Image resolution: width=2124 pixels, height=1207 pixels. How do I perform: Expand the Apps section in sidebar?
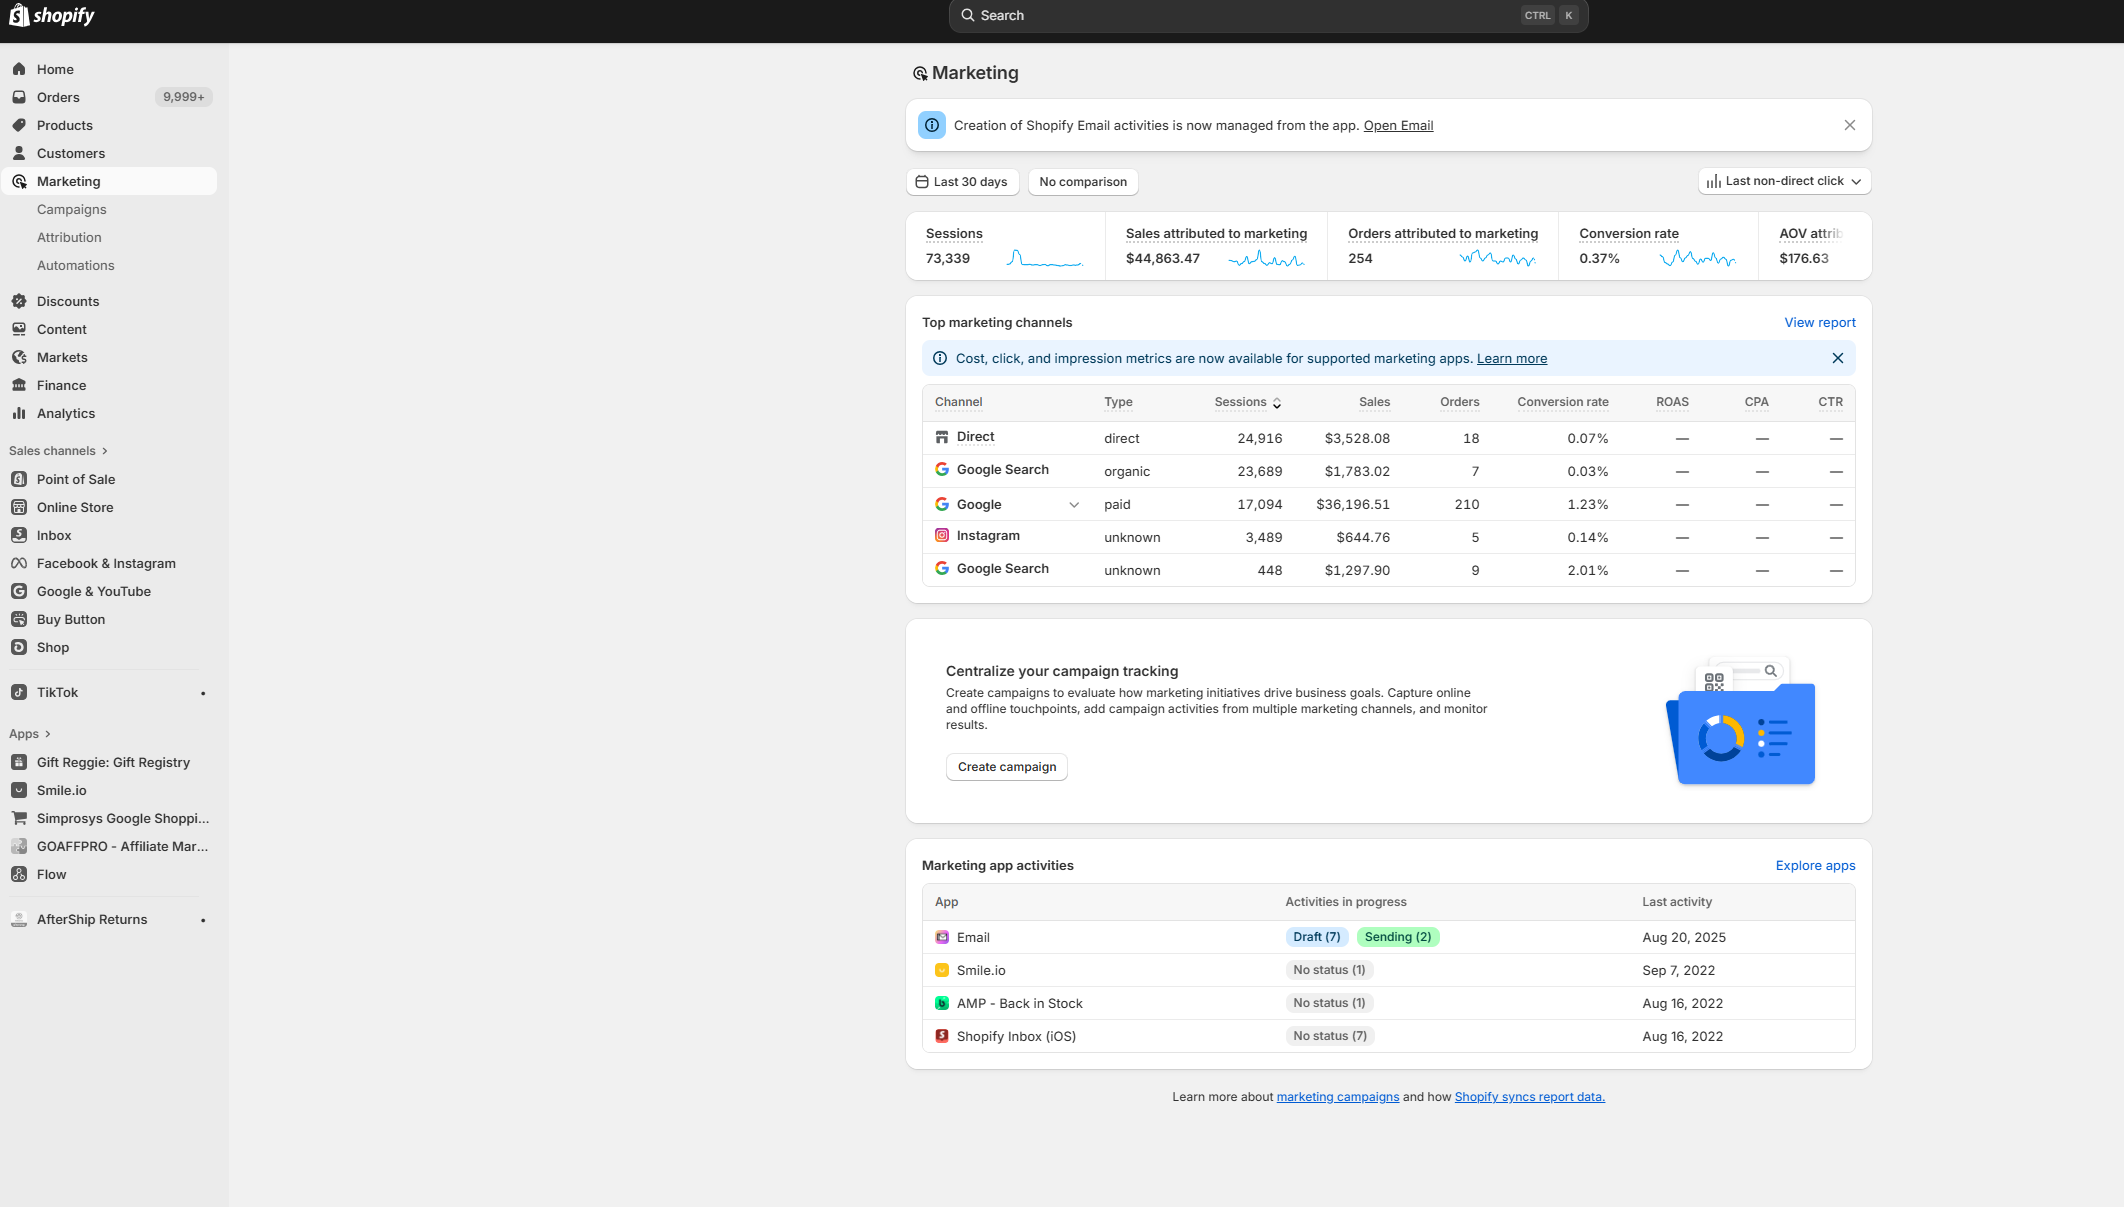click(30, 734)
